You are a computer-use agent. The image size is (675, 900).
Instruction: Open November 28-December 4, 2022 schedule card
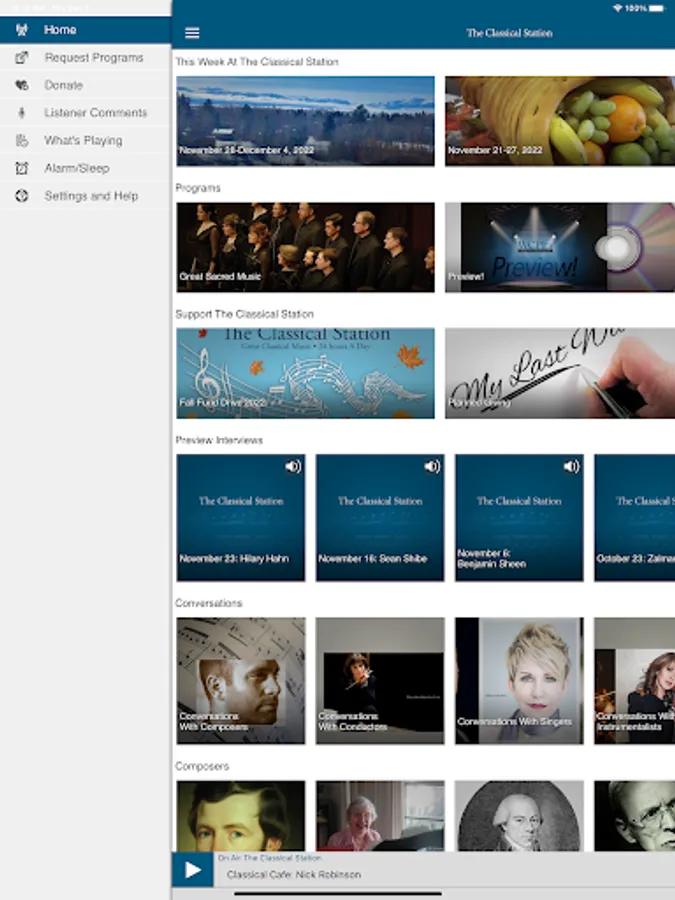pos(305,121)
